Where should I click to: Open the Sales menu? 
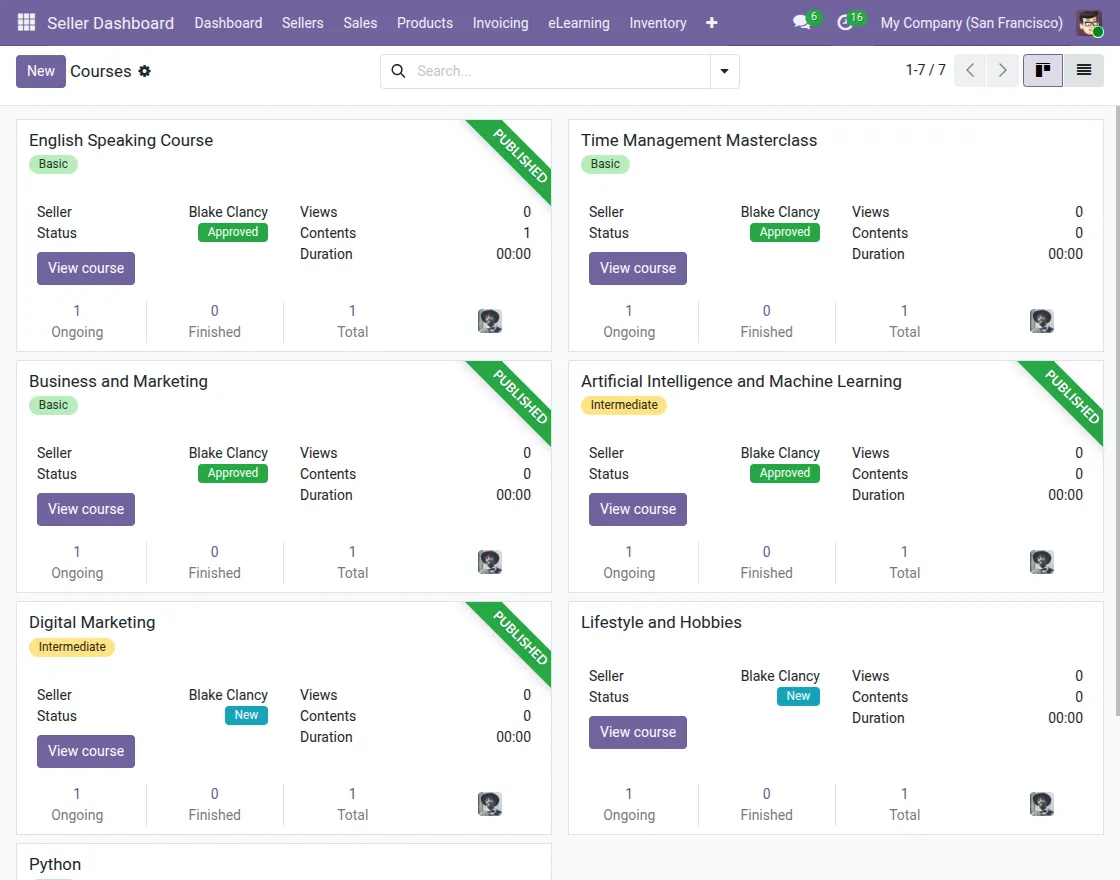pyautogui.click(x=360, y=23)
